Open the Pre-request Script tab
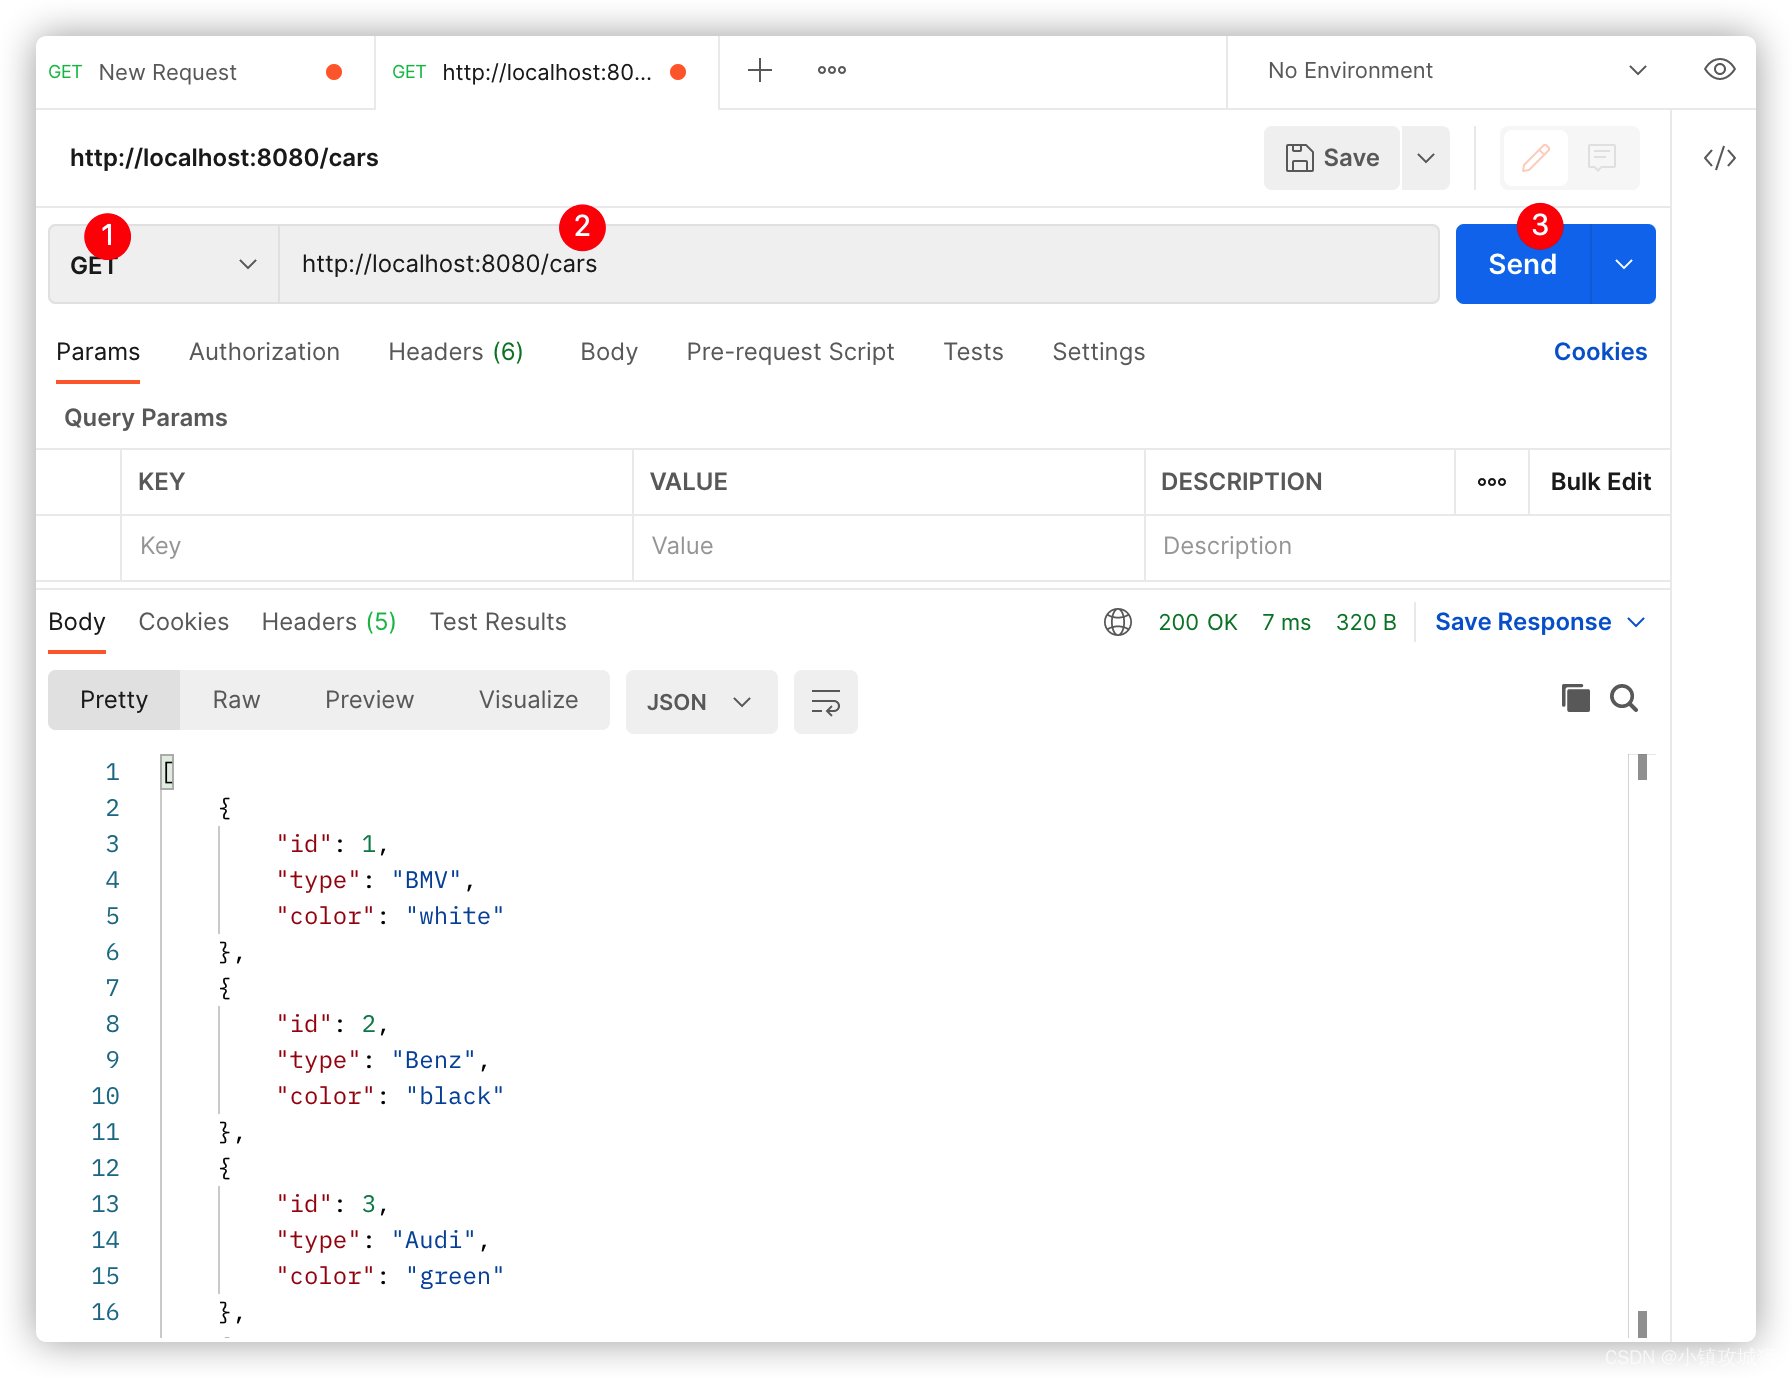This screenshot has width=1792, height=1378. point(790,352)
